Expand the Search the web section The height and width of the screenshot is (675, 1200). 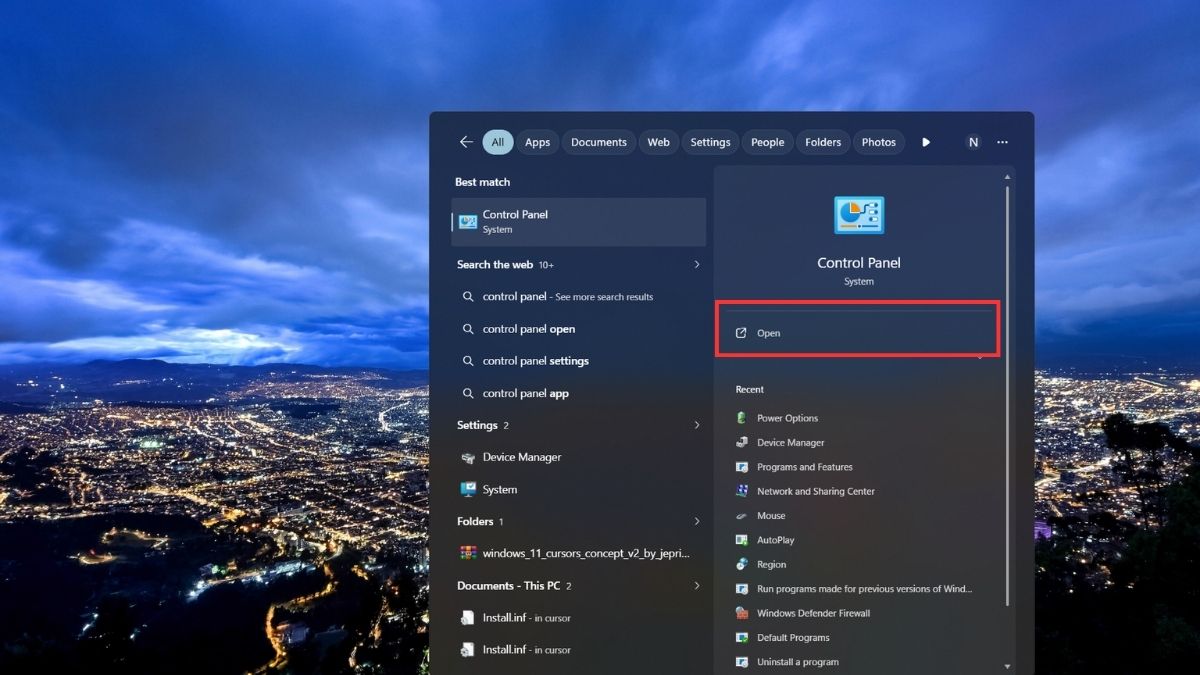[697, 265]
